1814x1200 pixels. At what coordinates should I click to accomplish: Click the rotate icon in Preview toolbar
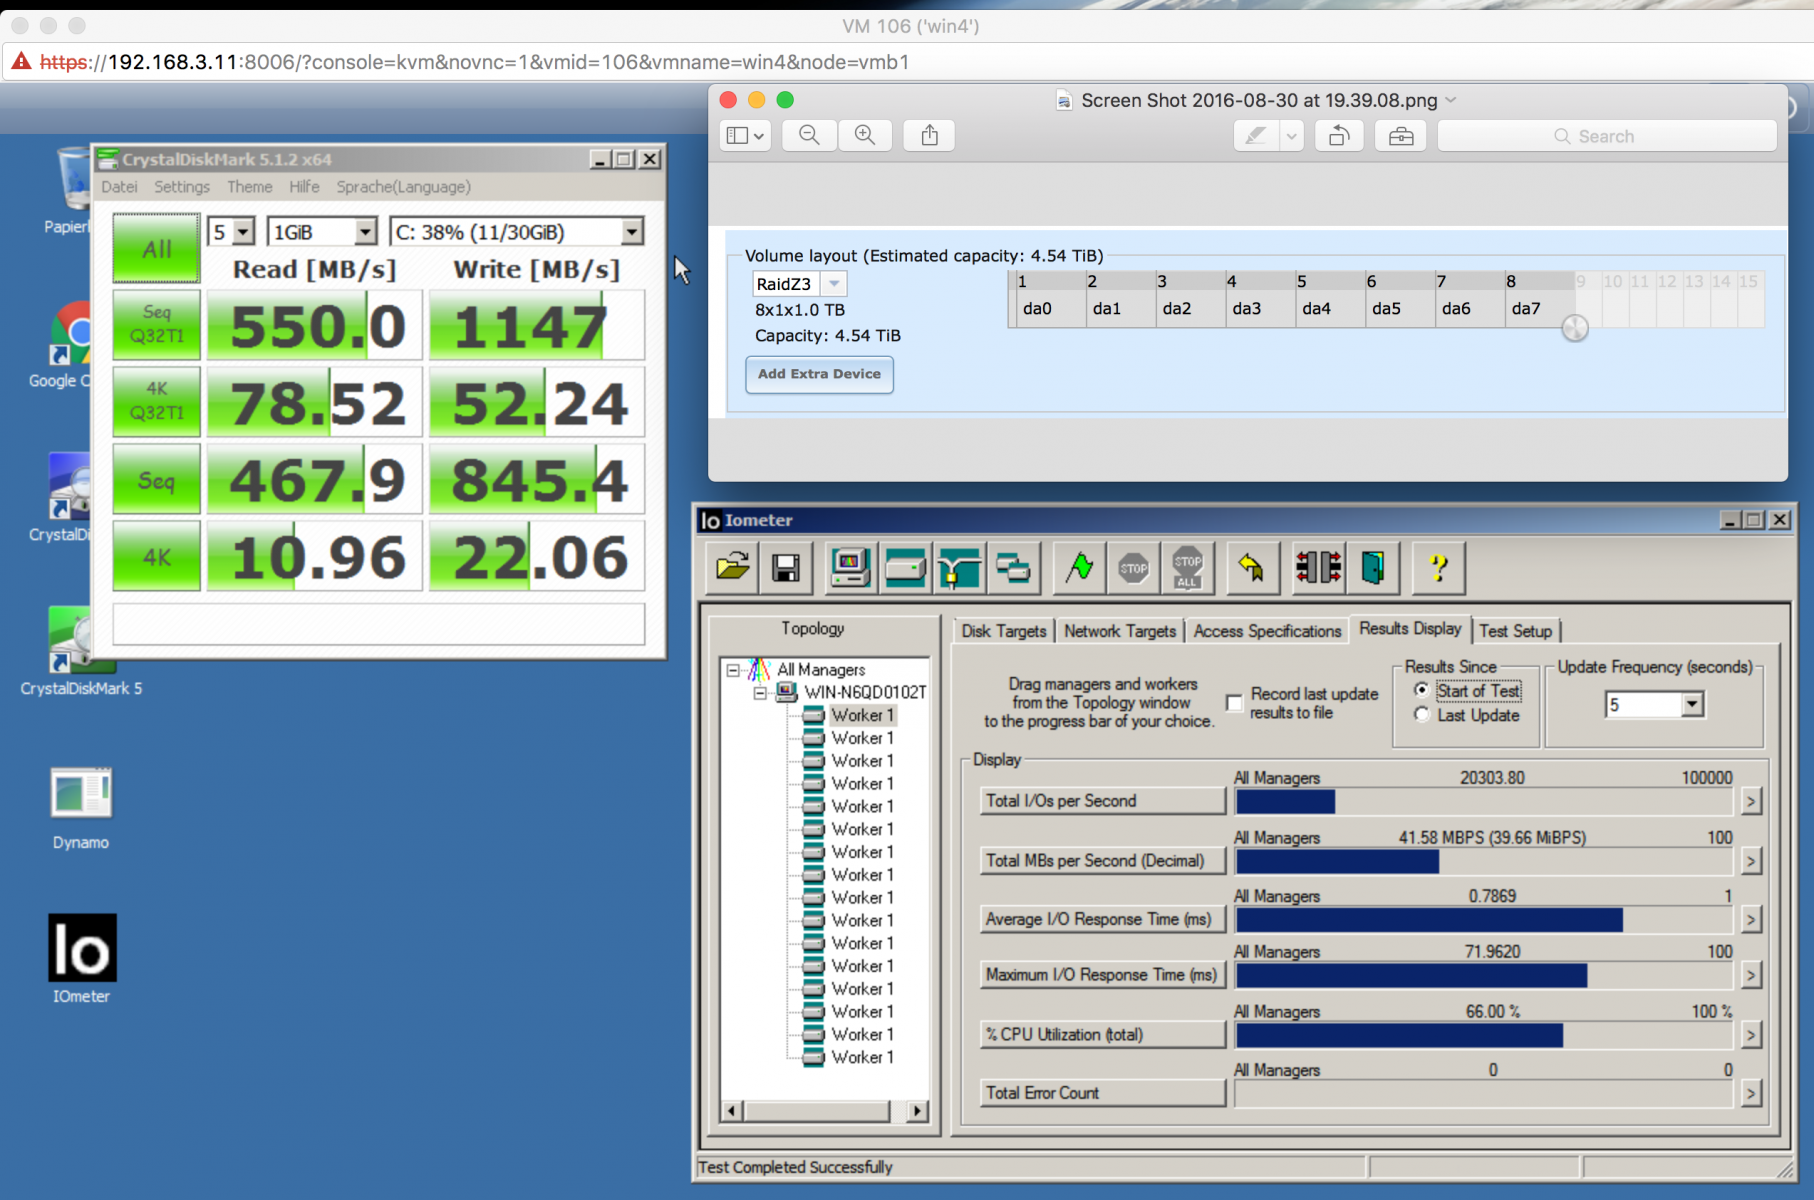[1339, 135]
